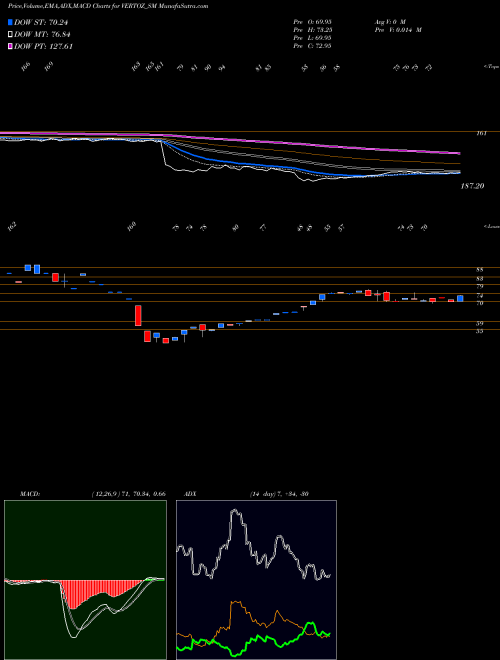
Task: Click the '<Lows' row label
Action: click(491, 226)
